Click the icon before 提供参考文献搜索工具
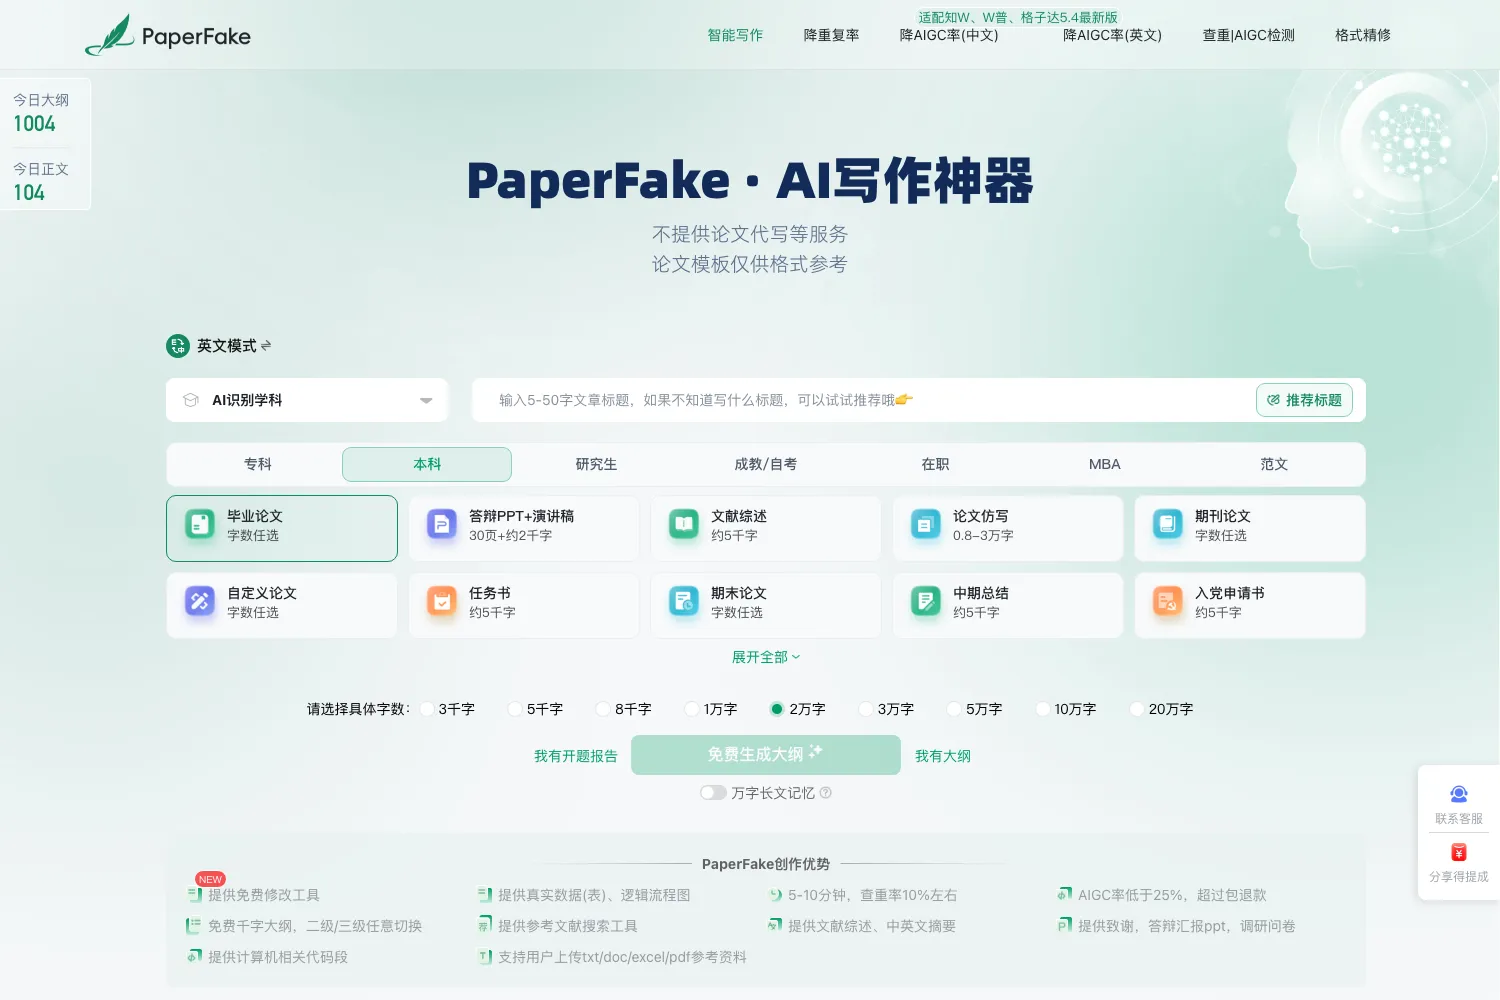The height and width of the screenshot is (1000, 1500). [485, 926]
